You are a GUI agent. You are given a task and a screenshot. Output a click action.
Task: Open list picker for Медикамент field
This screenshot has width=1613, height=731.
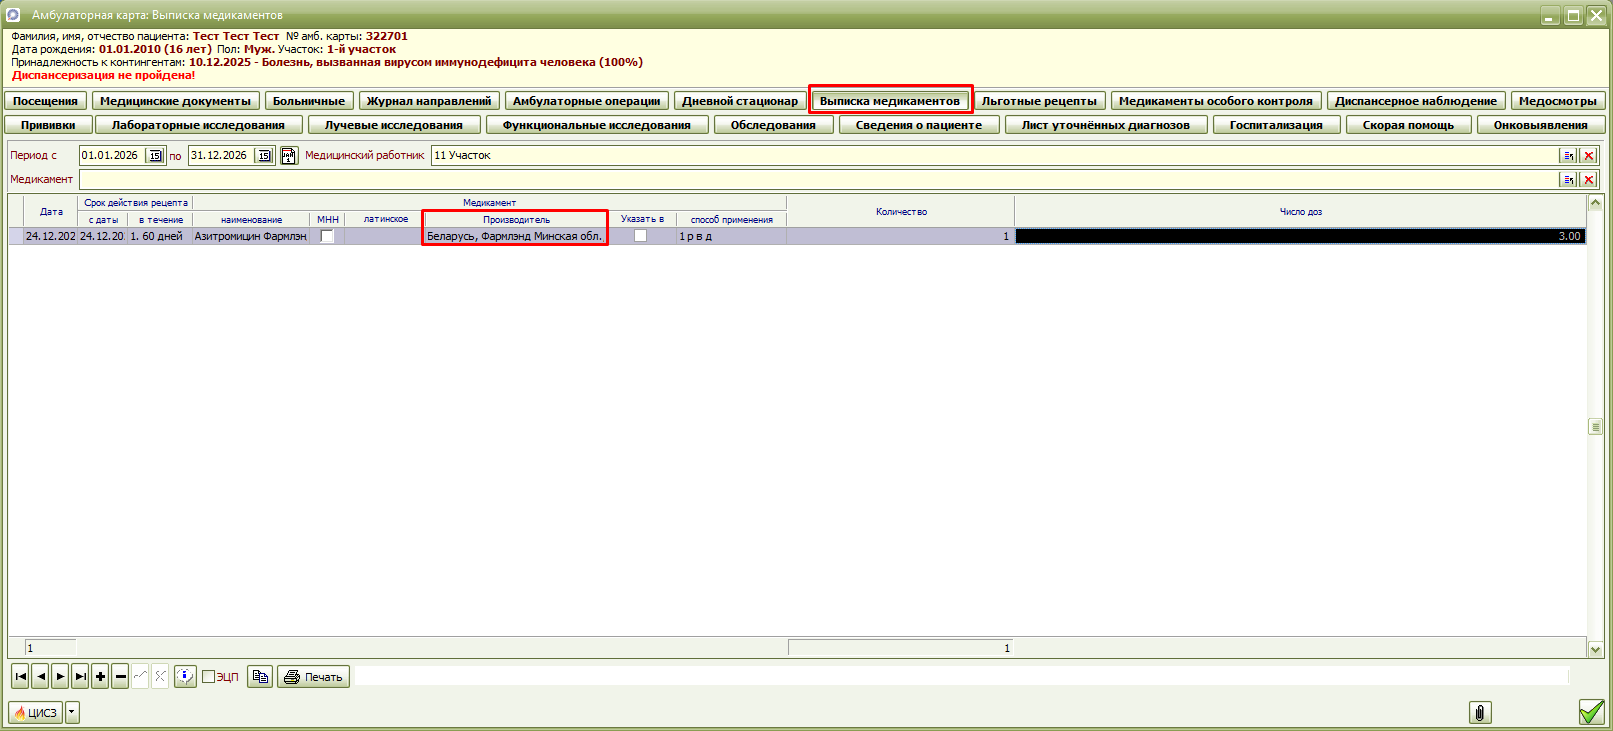(1568, 179)
